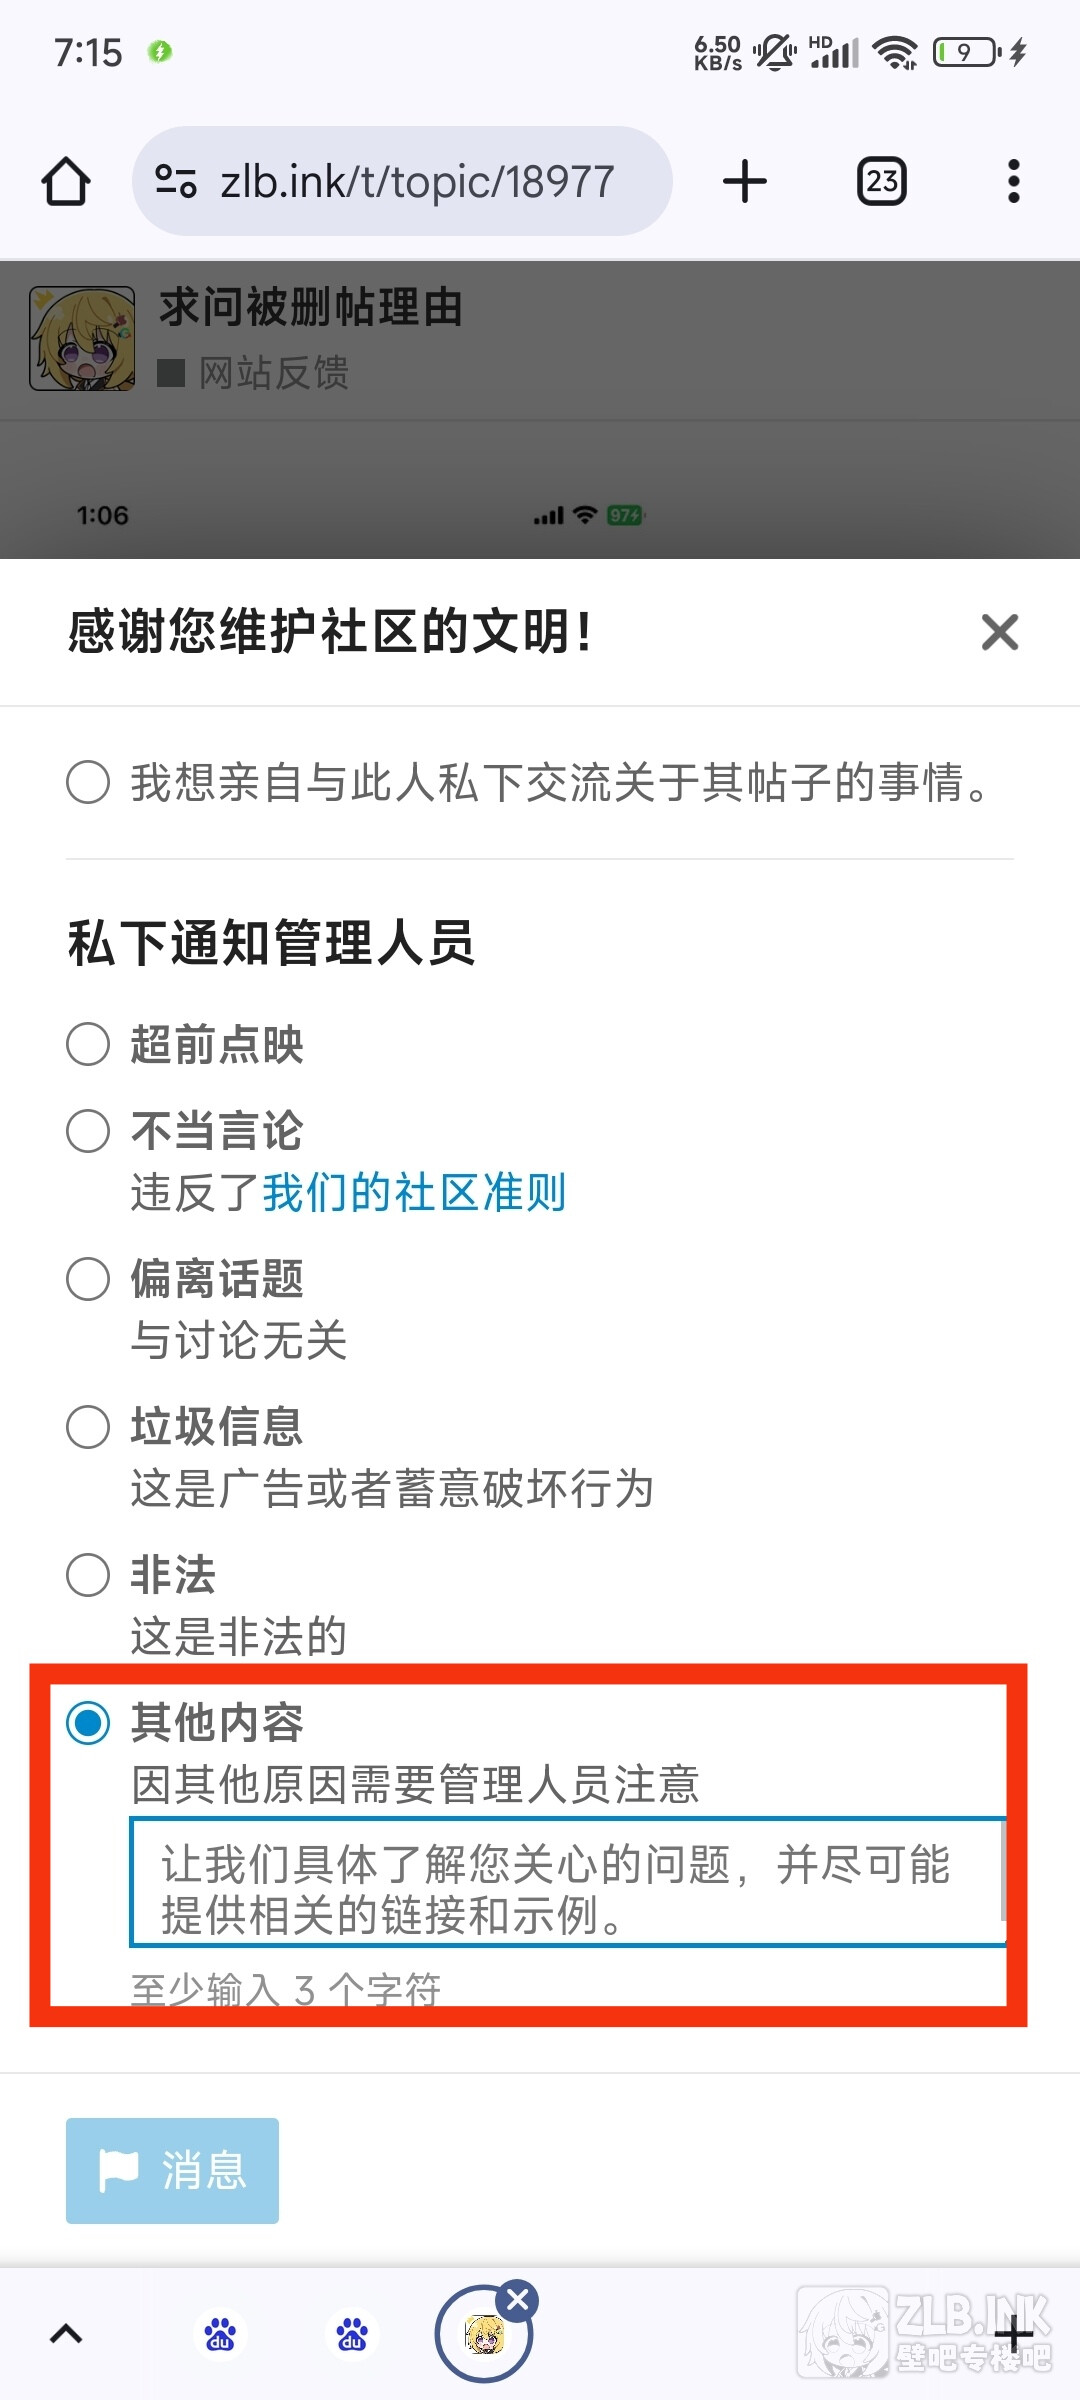Expand the bottom tab strip chevron
This screenshot has width=1080, height=2400.
[x=66, y=2334]
